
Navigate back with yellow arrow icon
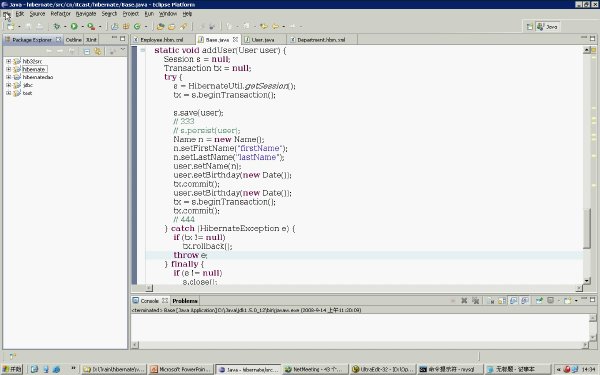pyautogui.click(x=276, y=26)
